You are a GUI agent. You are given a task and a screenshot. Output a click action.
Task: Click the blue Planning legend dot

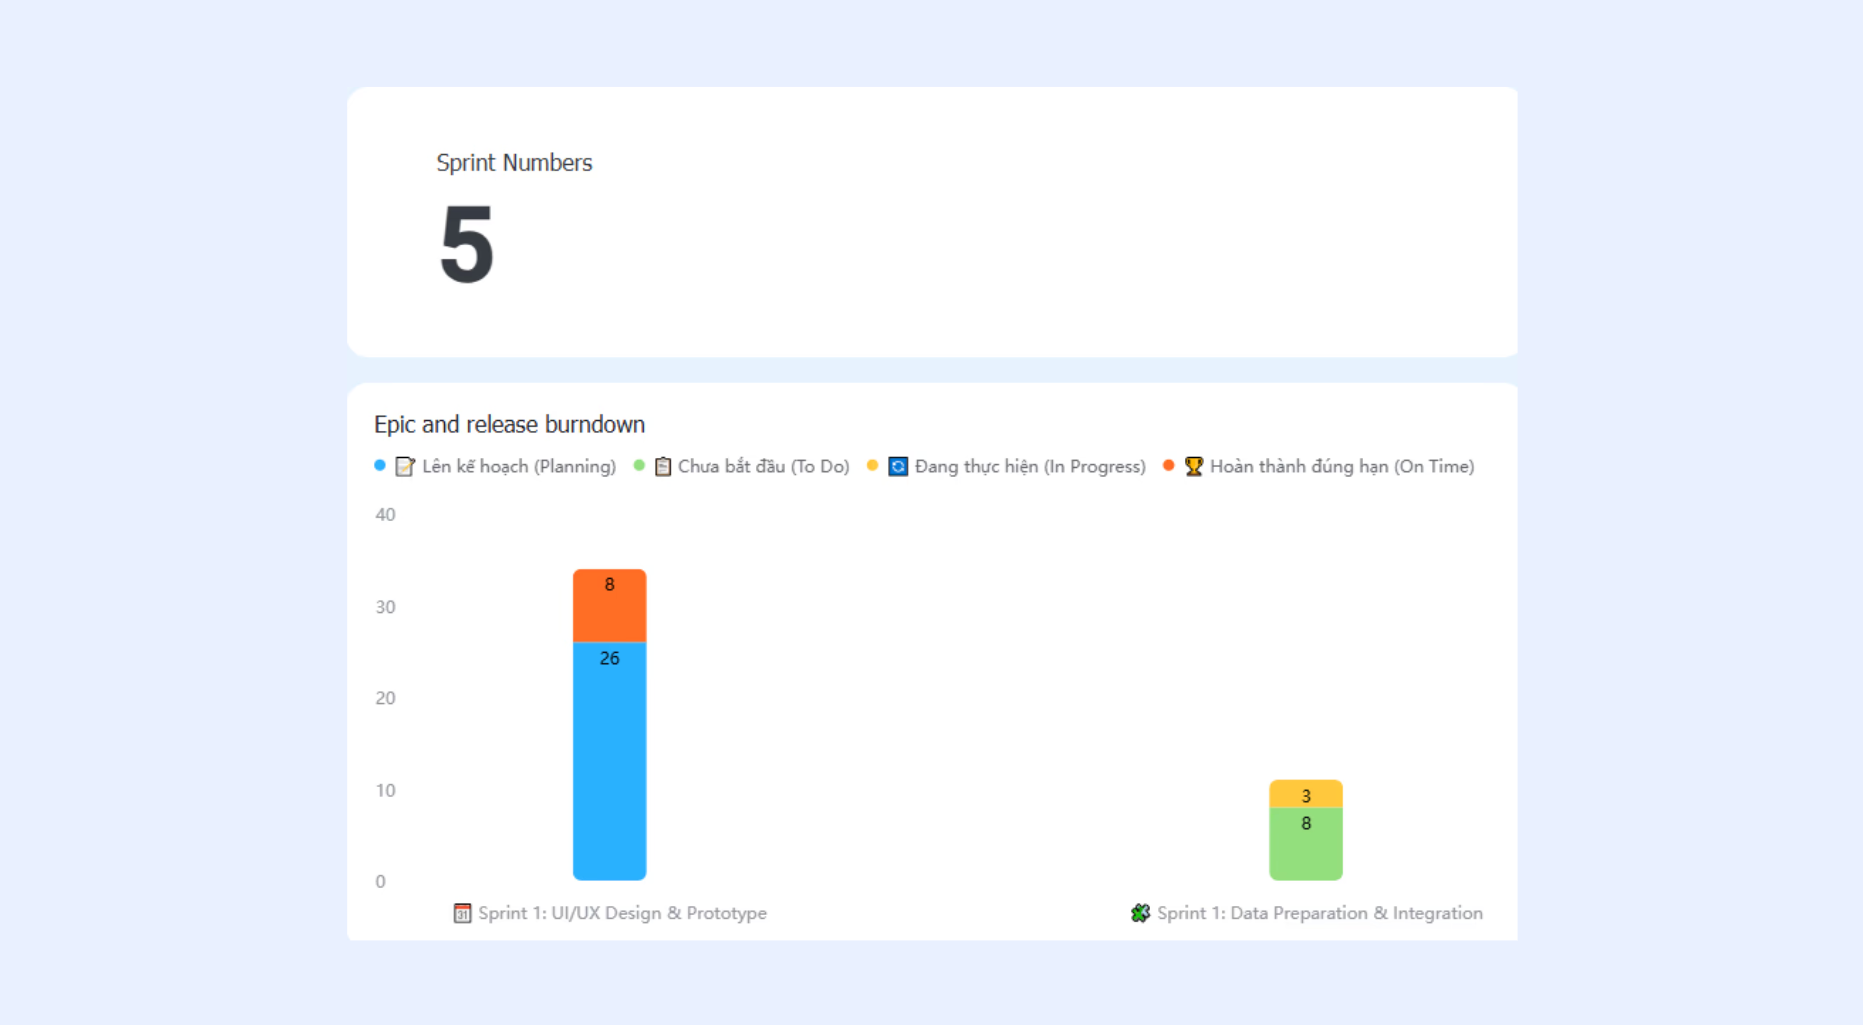click(x=380, y=466)
